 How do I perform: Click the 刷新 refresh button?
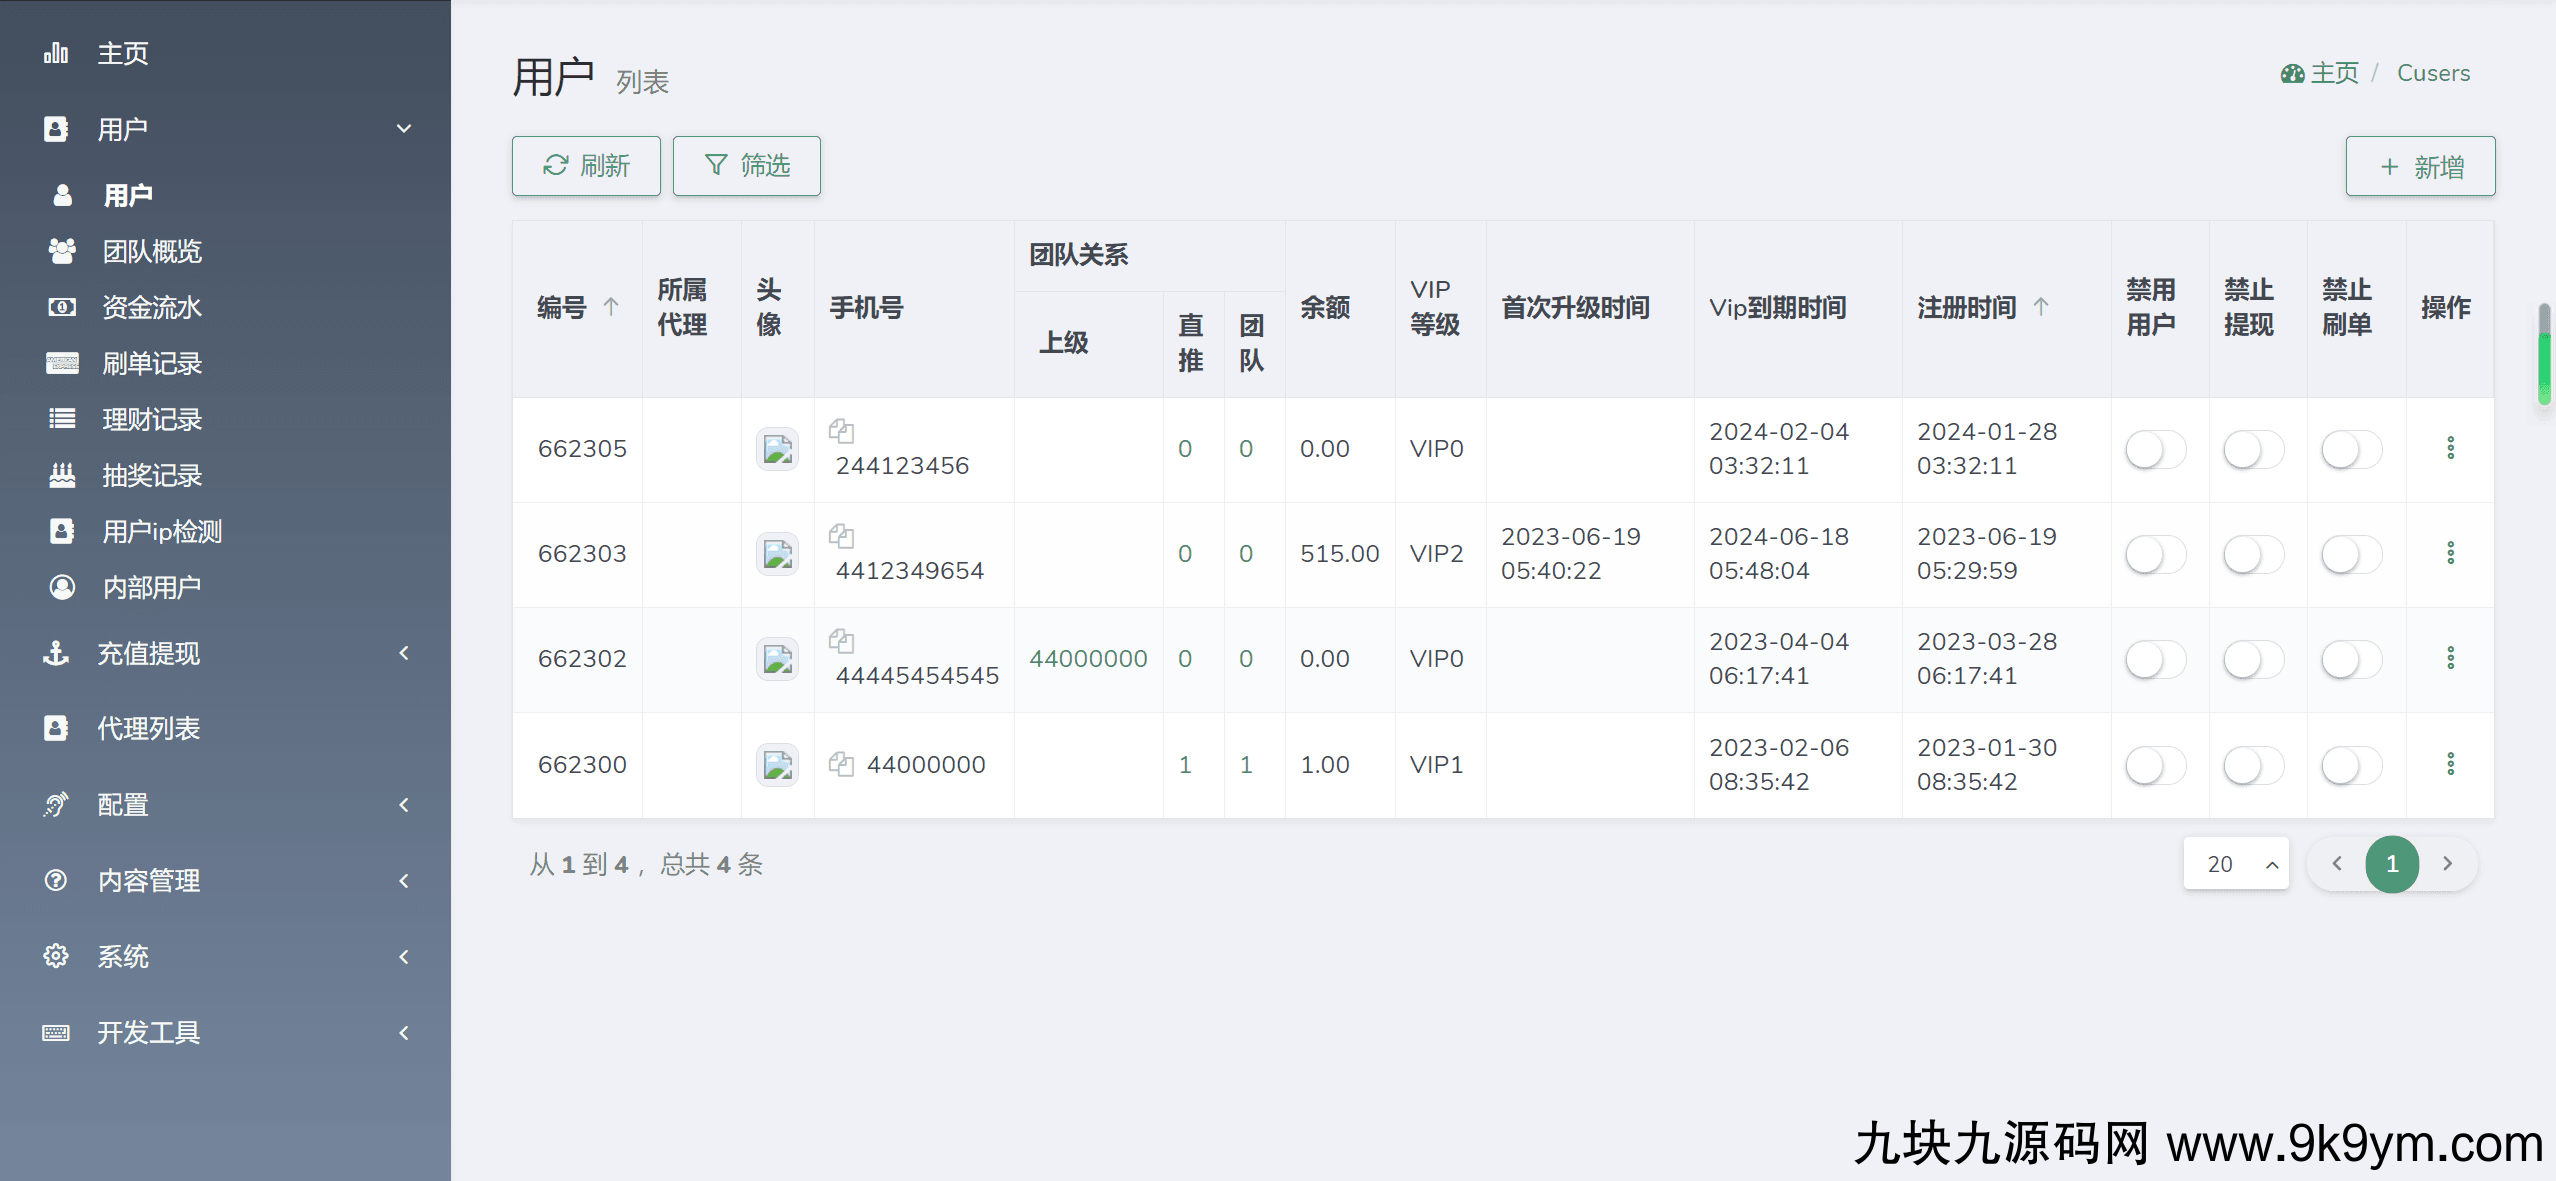pyautogui.click(x=586, y=166)
